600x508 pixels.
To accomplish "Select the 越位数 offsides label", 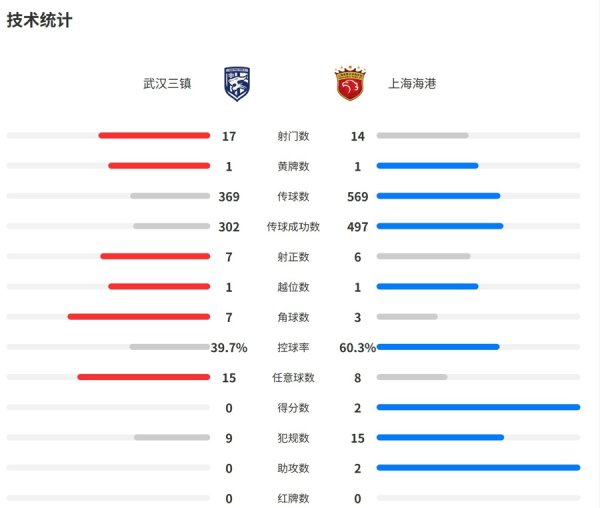I will click(293, 287).
